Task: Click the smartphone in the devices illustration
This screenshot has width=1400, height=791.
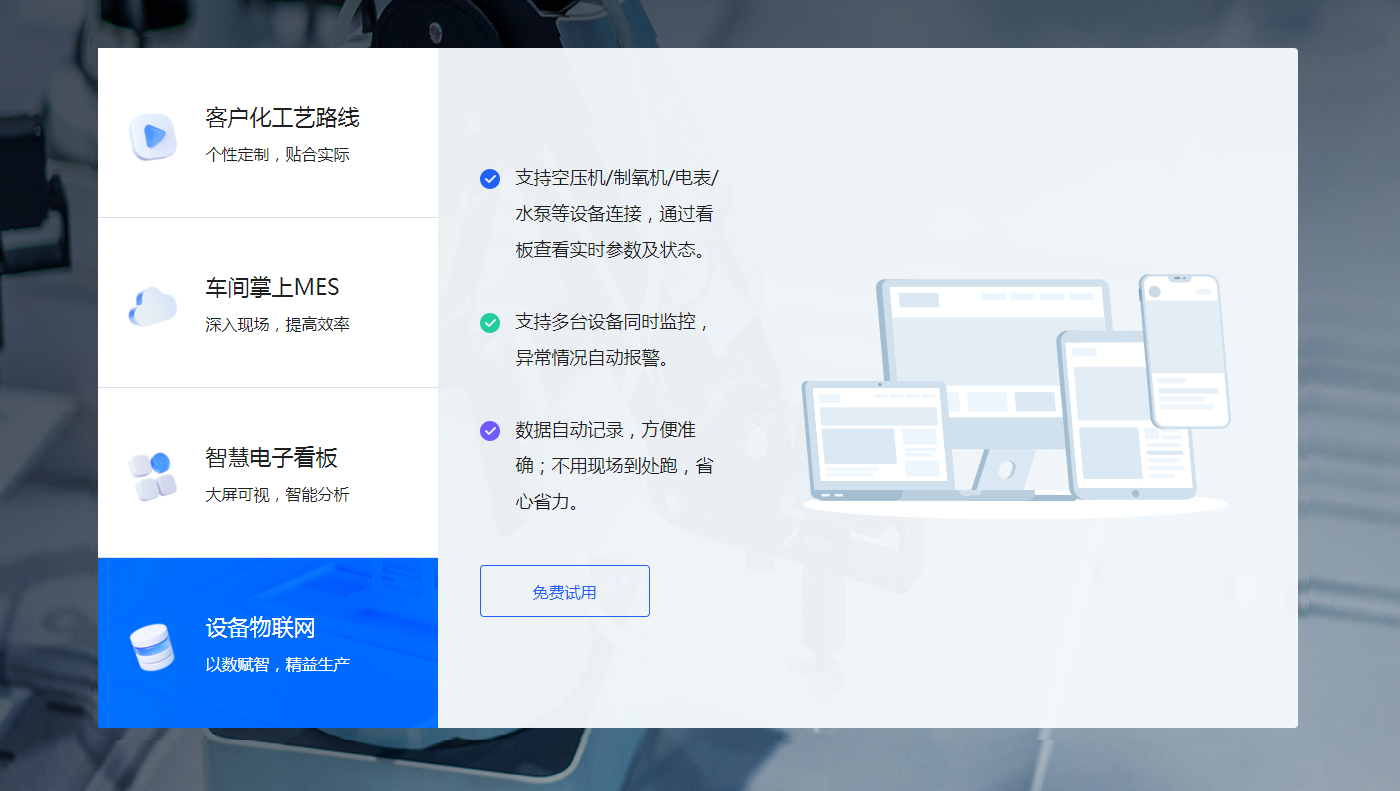Action: click(x=1184, y=350)
